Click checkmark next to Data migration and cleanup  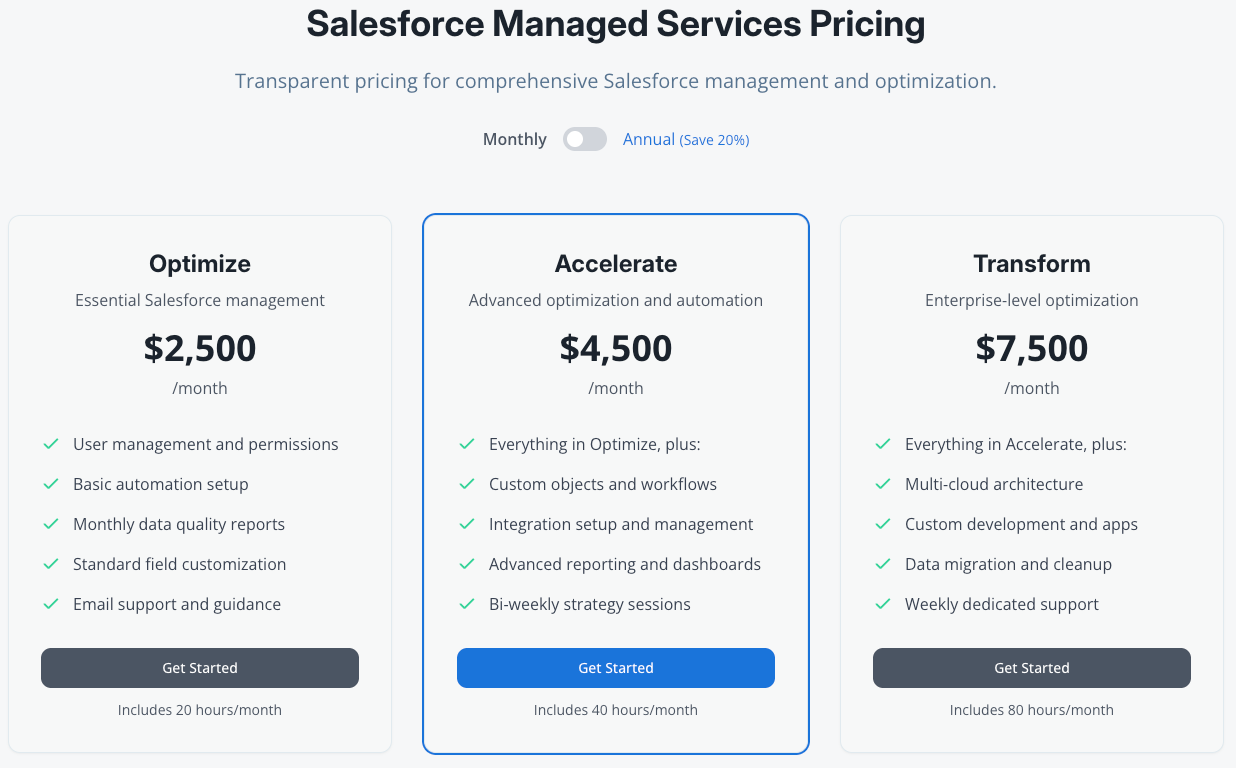tap(883, 564)
